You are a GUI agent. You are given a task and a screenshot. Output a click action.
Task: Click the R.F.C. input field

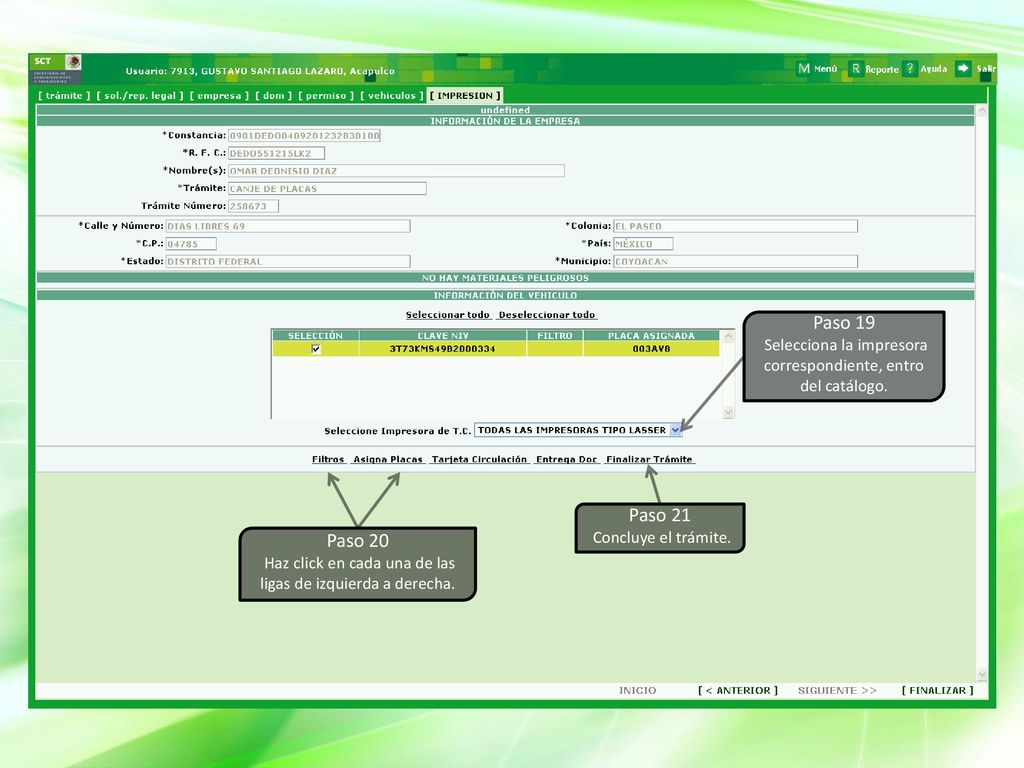tap(276, 153)
